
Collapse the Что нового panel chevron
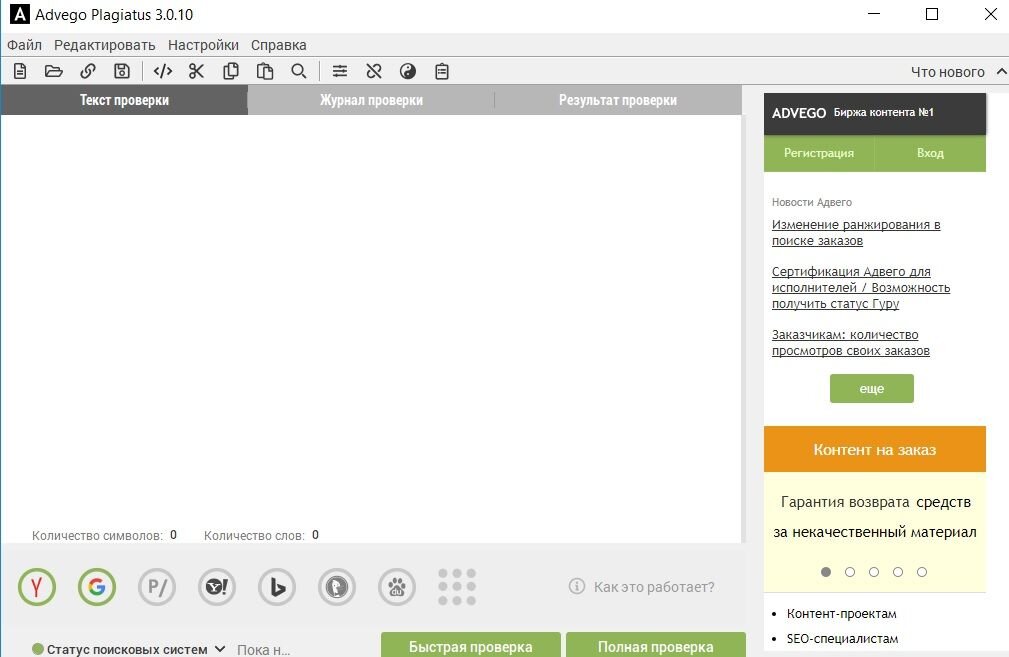coord(1001,71)
